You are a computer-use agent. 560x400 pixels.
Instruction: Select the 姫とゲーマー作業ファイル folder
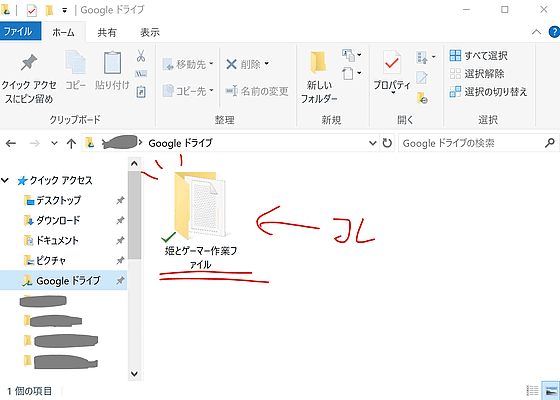point(201,220)
